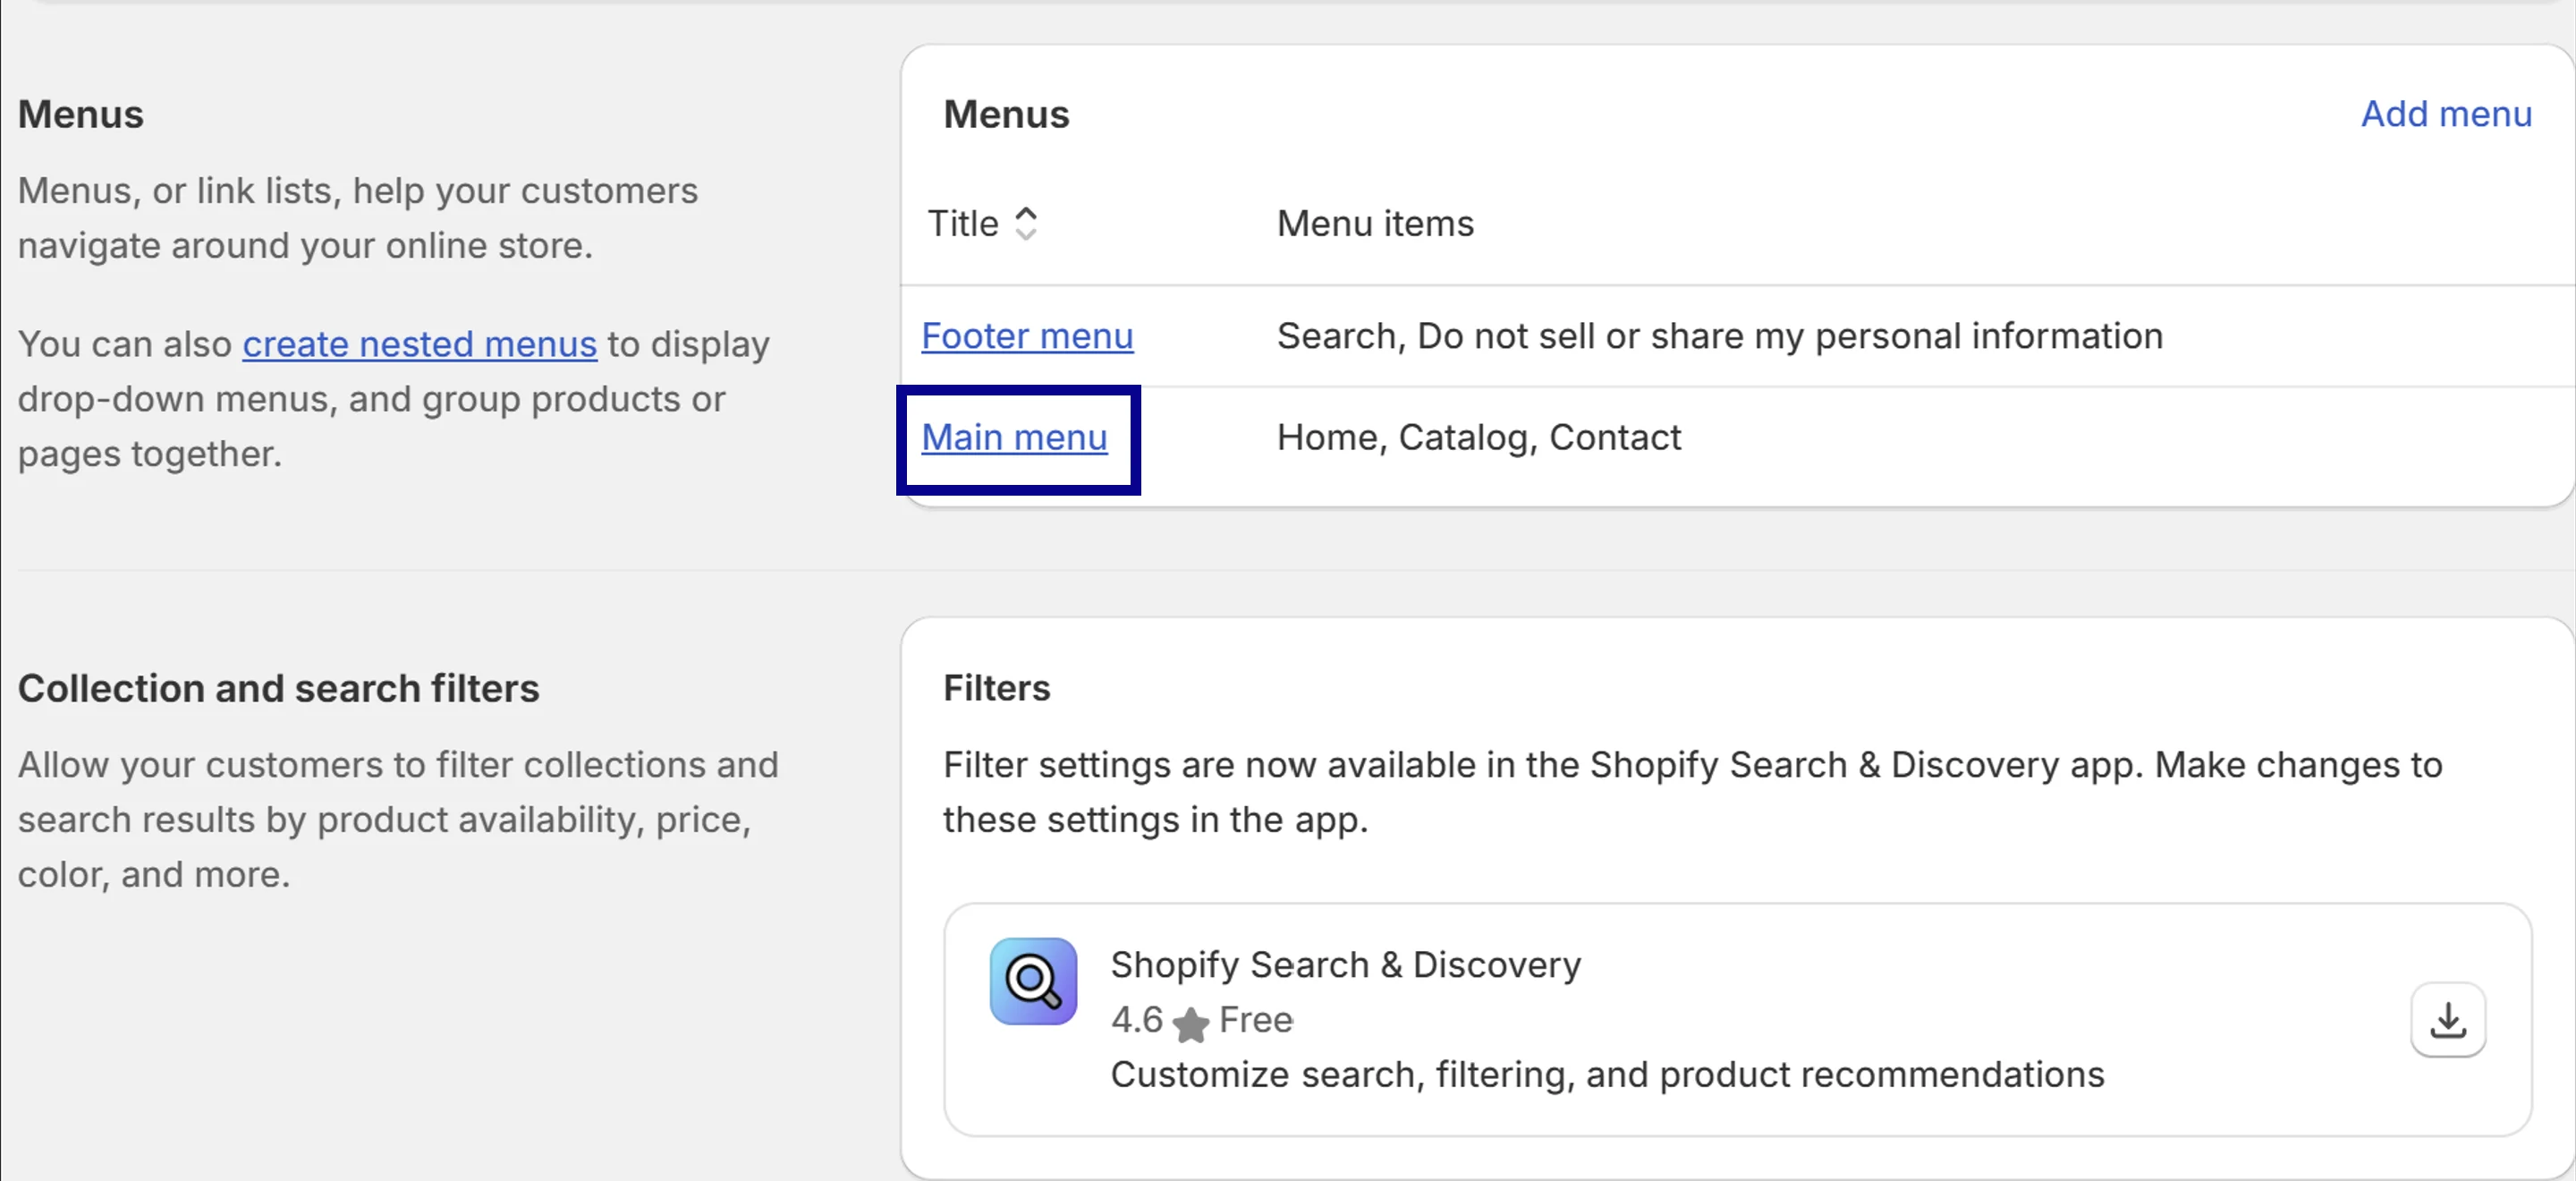Click 'Search, Do not sell or share' text
The width and height of the screenshot is (2576, 1181).
pyautogui.click(x=1720, y=336)
